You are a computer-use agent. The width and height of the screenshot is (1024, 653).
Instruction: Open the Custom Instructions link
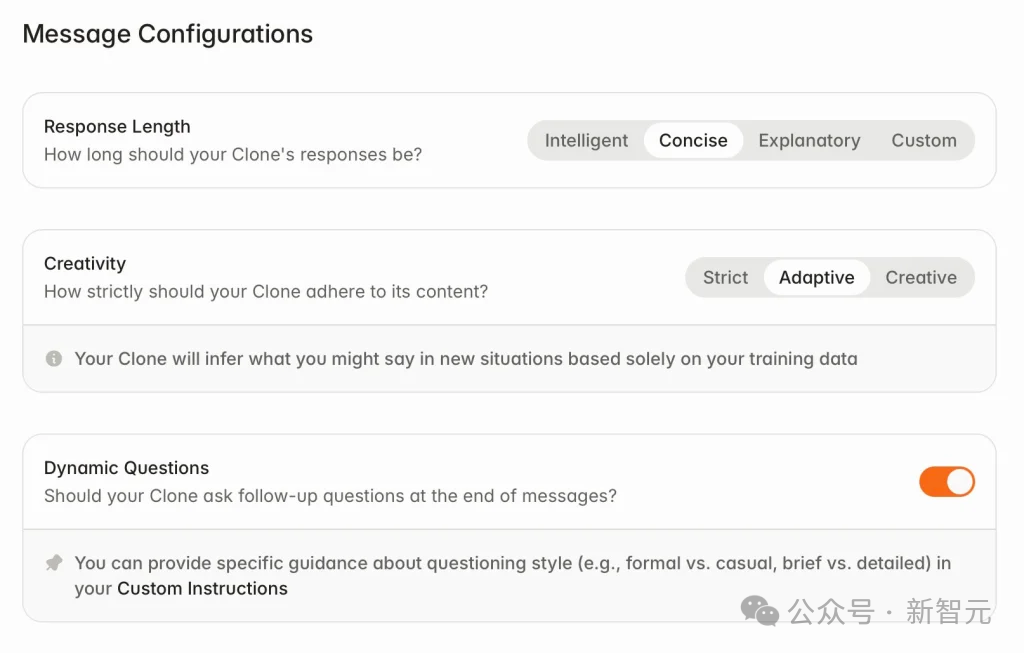tap(202, 588)
